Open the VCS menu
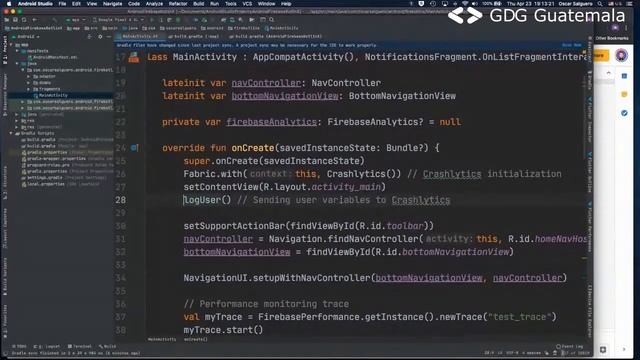This screenshot has height=360, width=640. coord(247,4)
